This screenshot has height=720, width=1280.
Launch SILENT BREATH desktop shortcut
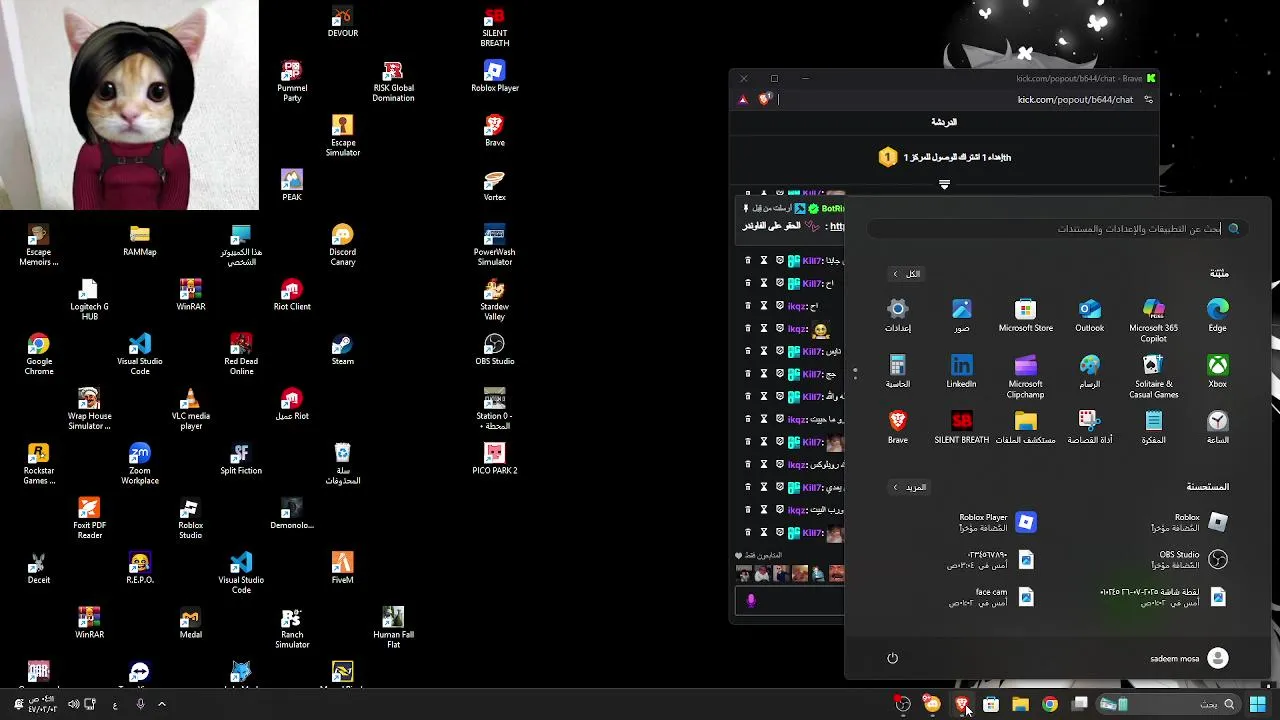pyautogui.click(x=494, y=27)
